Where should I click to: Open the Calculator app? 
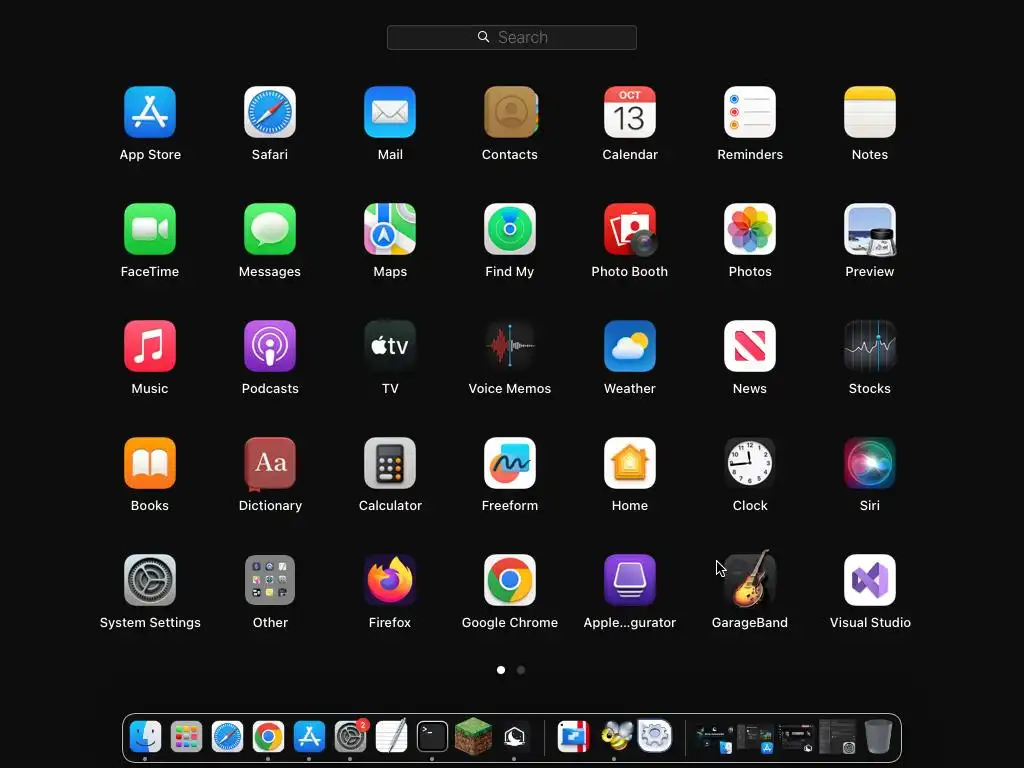[390, 463]
